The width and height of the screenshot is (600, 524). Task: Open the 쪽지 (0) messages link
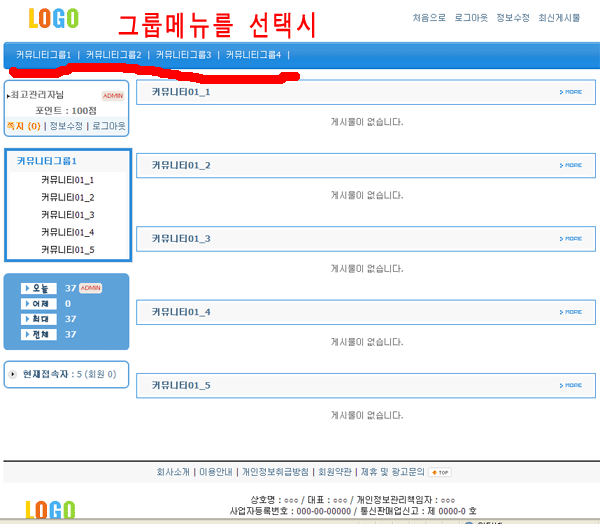tap(24, 126)
